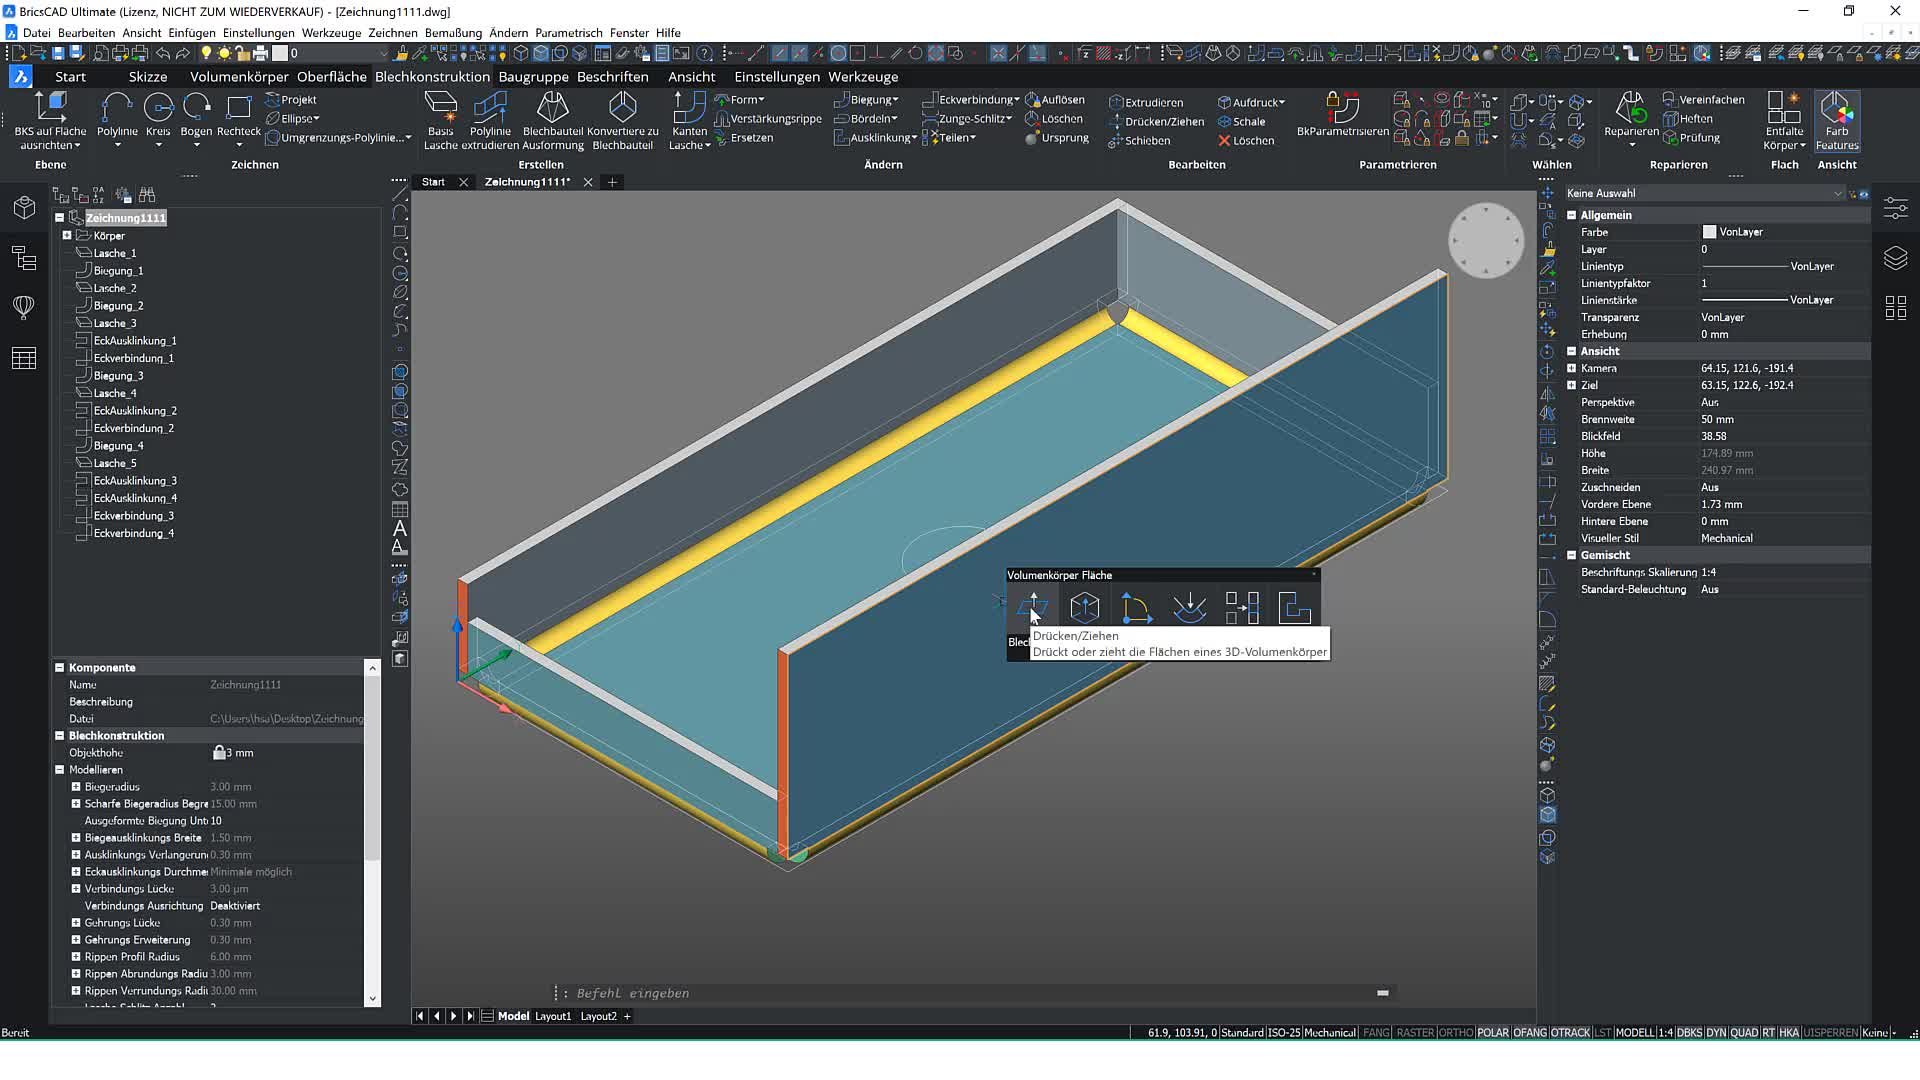
Task: Click the Verstärkungsrippe tool
Action: [x=768, y=119]
